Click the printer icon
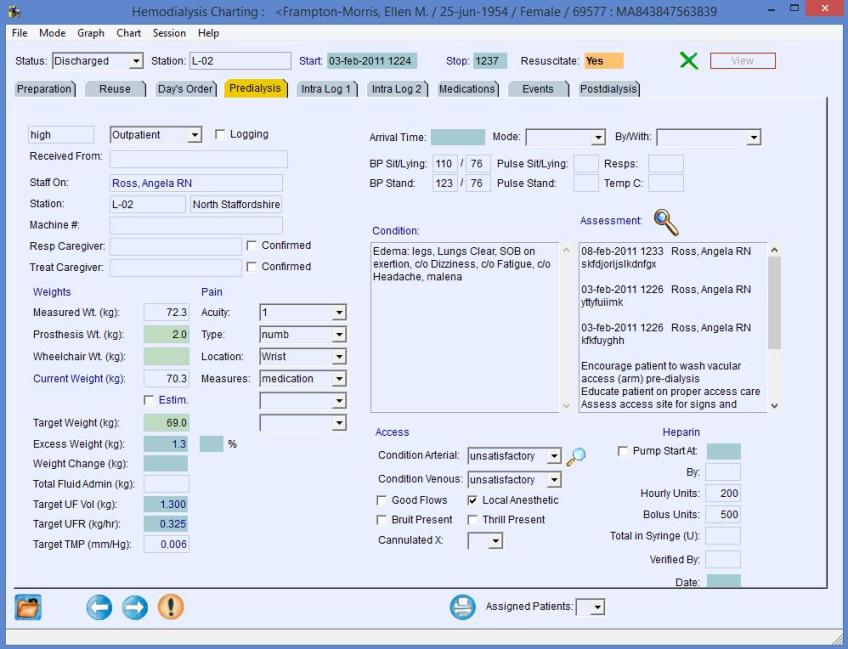Viewport: 848px width, 649px height. point(462,607)
